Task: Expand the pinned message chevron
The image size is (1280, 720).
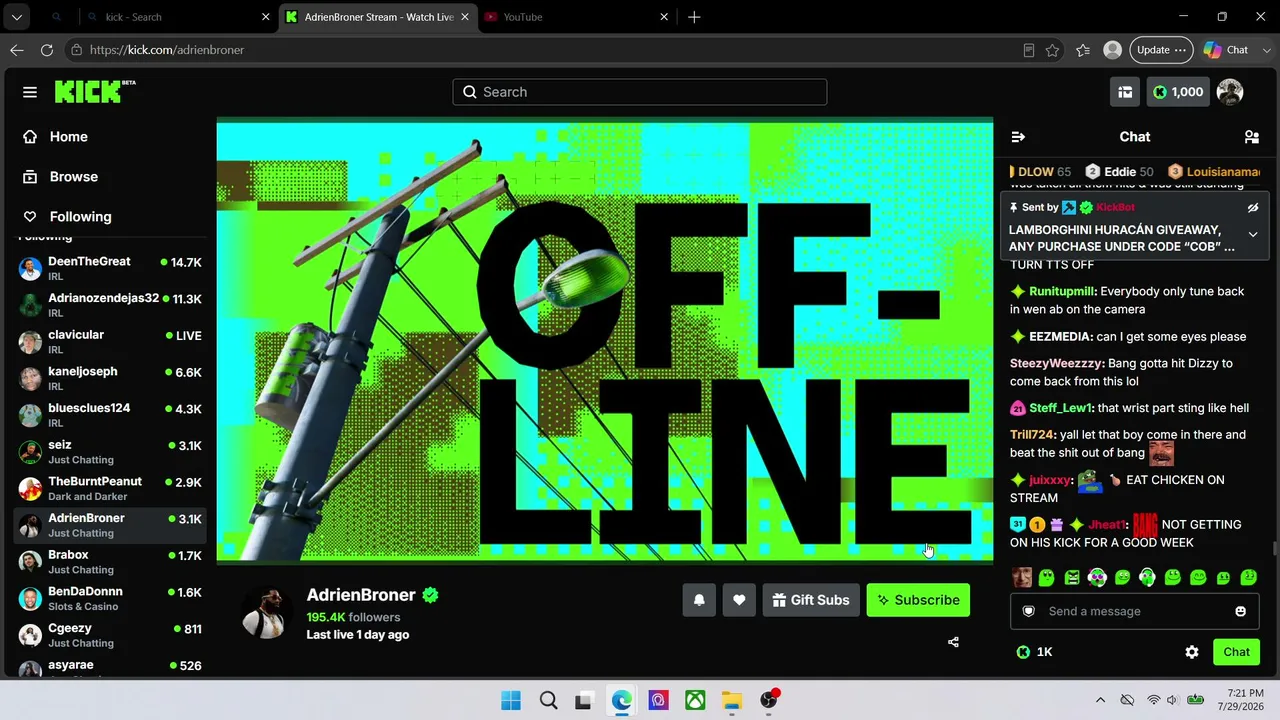Action: coord(1252,235)
